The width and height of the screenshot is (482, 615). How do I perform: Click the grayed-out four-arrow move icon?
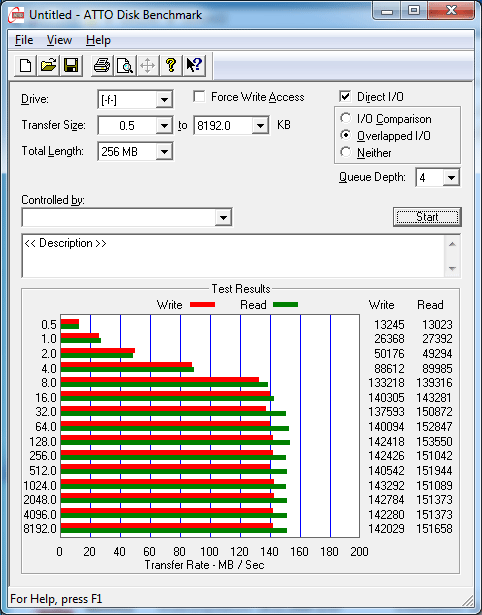pyautogui.click(x=147, y=65)
